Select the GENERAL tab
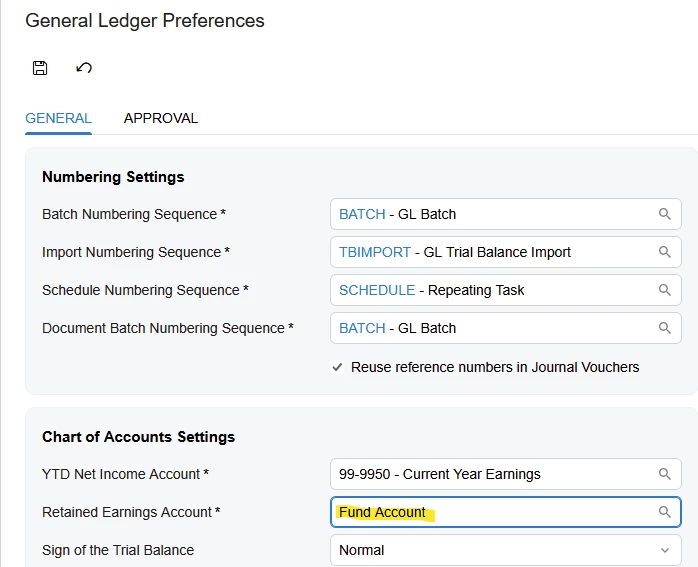This screenshot has height=567, width=698. point(58,118)
